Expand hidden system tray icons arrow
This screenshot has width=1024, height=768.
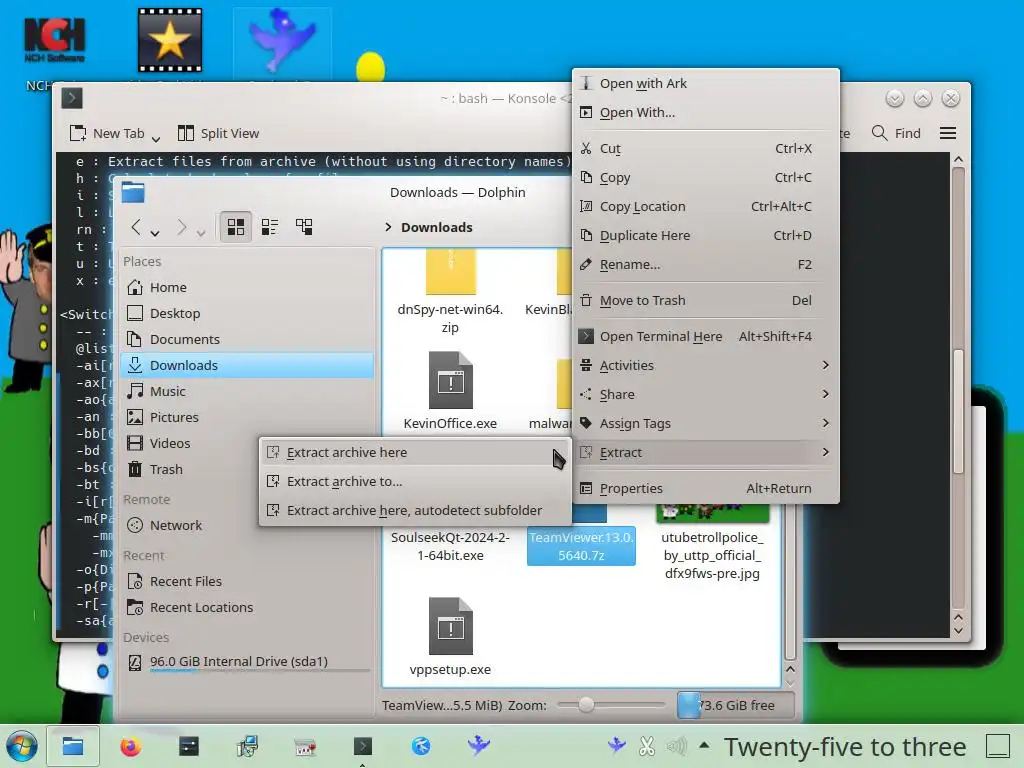click(x=704, y=744)
